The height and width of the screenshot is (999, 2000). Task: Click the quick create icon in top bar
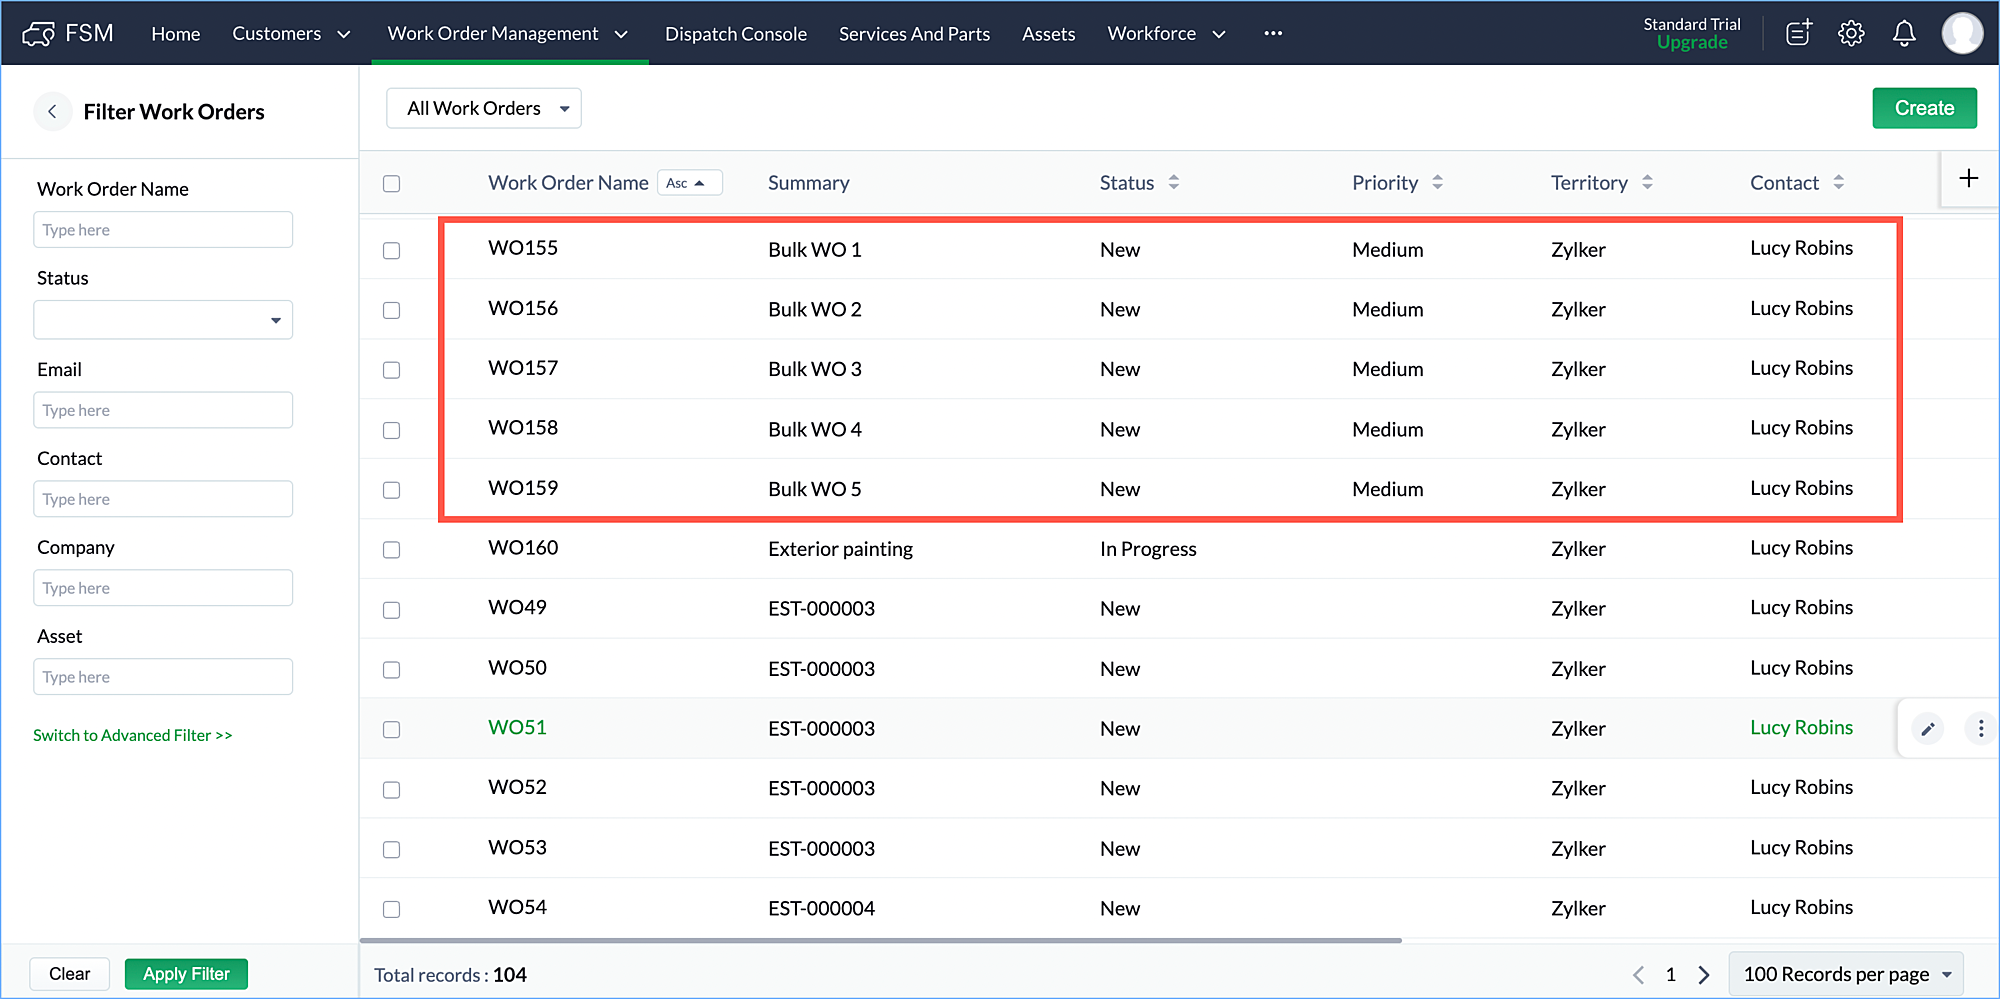tap(1798, 33)
